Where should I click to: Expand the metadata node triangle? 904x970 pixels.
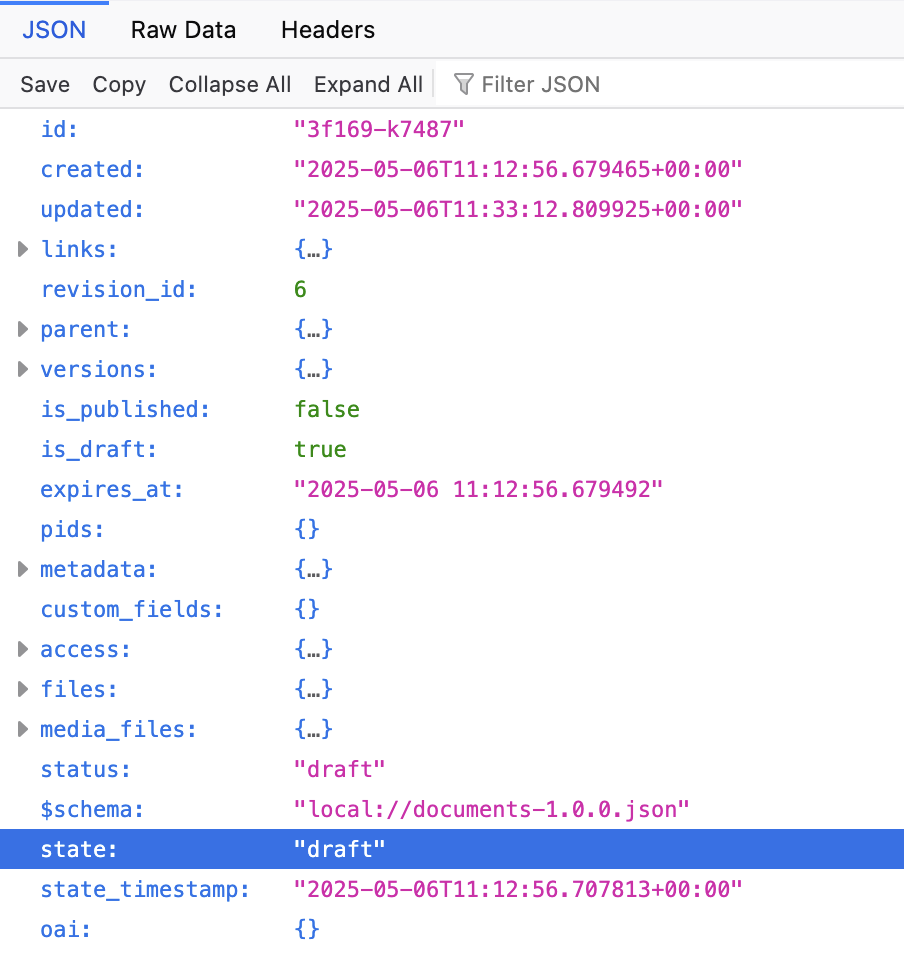(23, 569)
